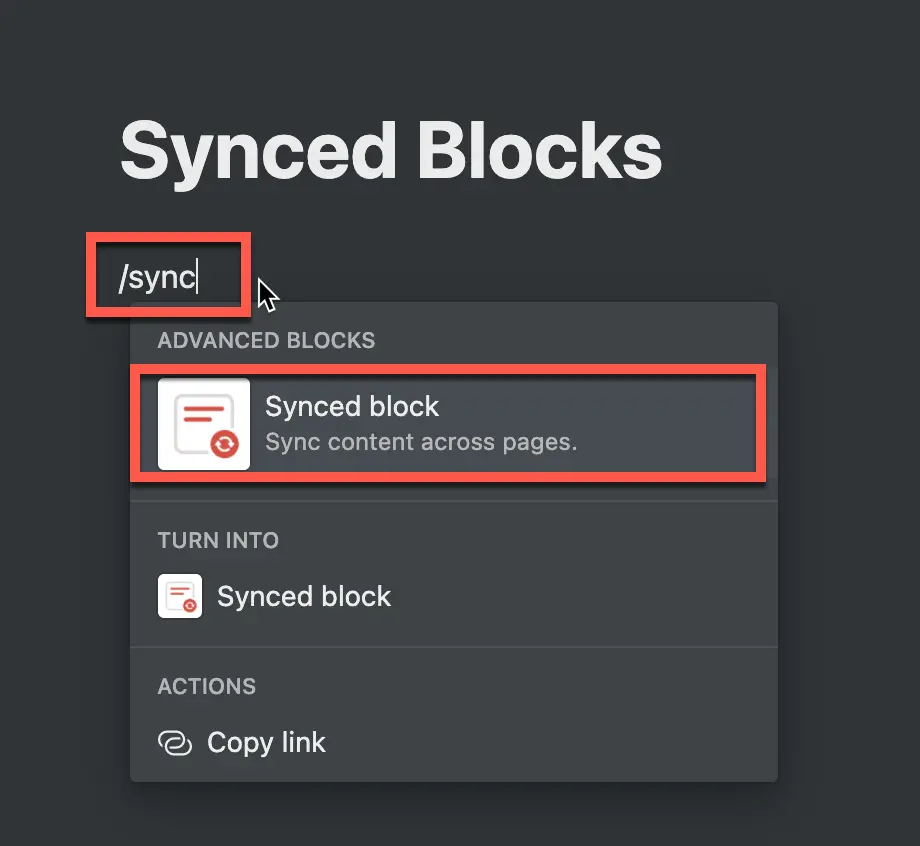Click the Synced Blocks page title
Screen dimensions: 920x846
(x=391, y=151)
